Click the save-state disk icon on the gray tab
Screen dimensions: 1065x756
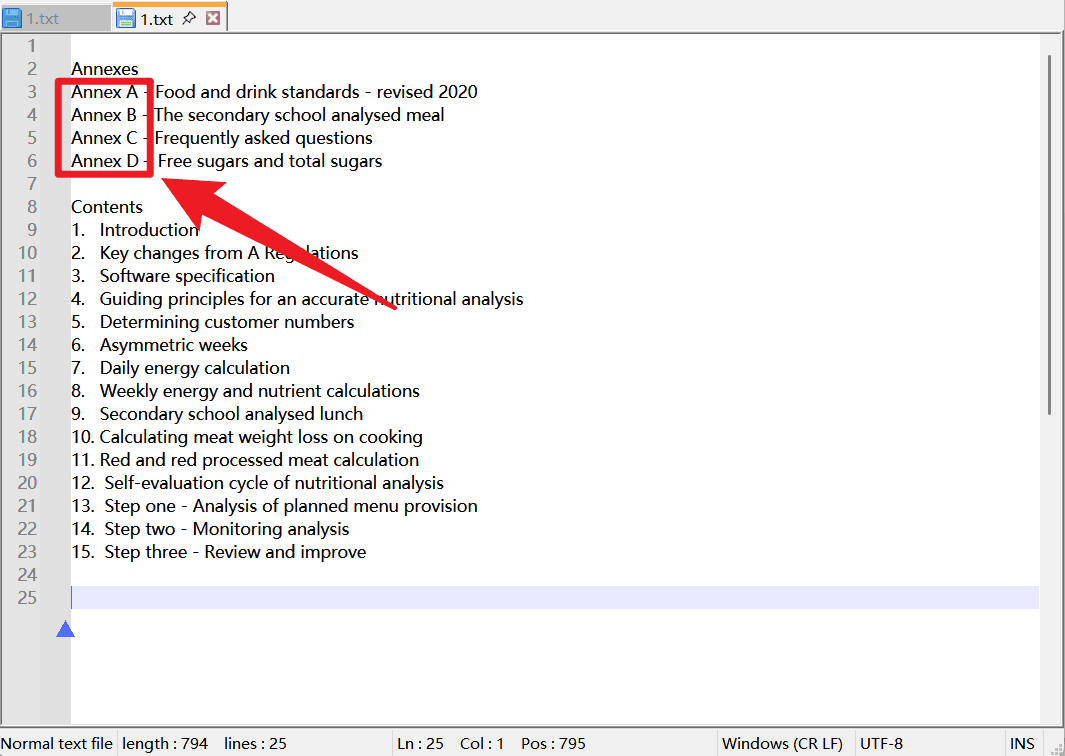tap(13, 18)
